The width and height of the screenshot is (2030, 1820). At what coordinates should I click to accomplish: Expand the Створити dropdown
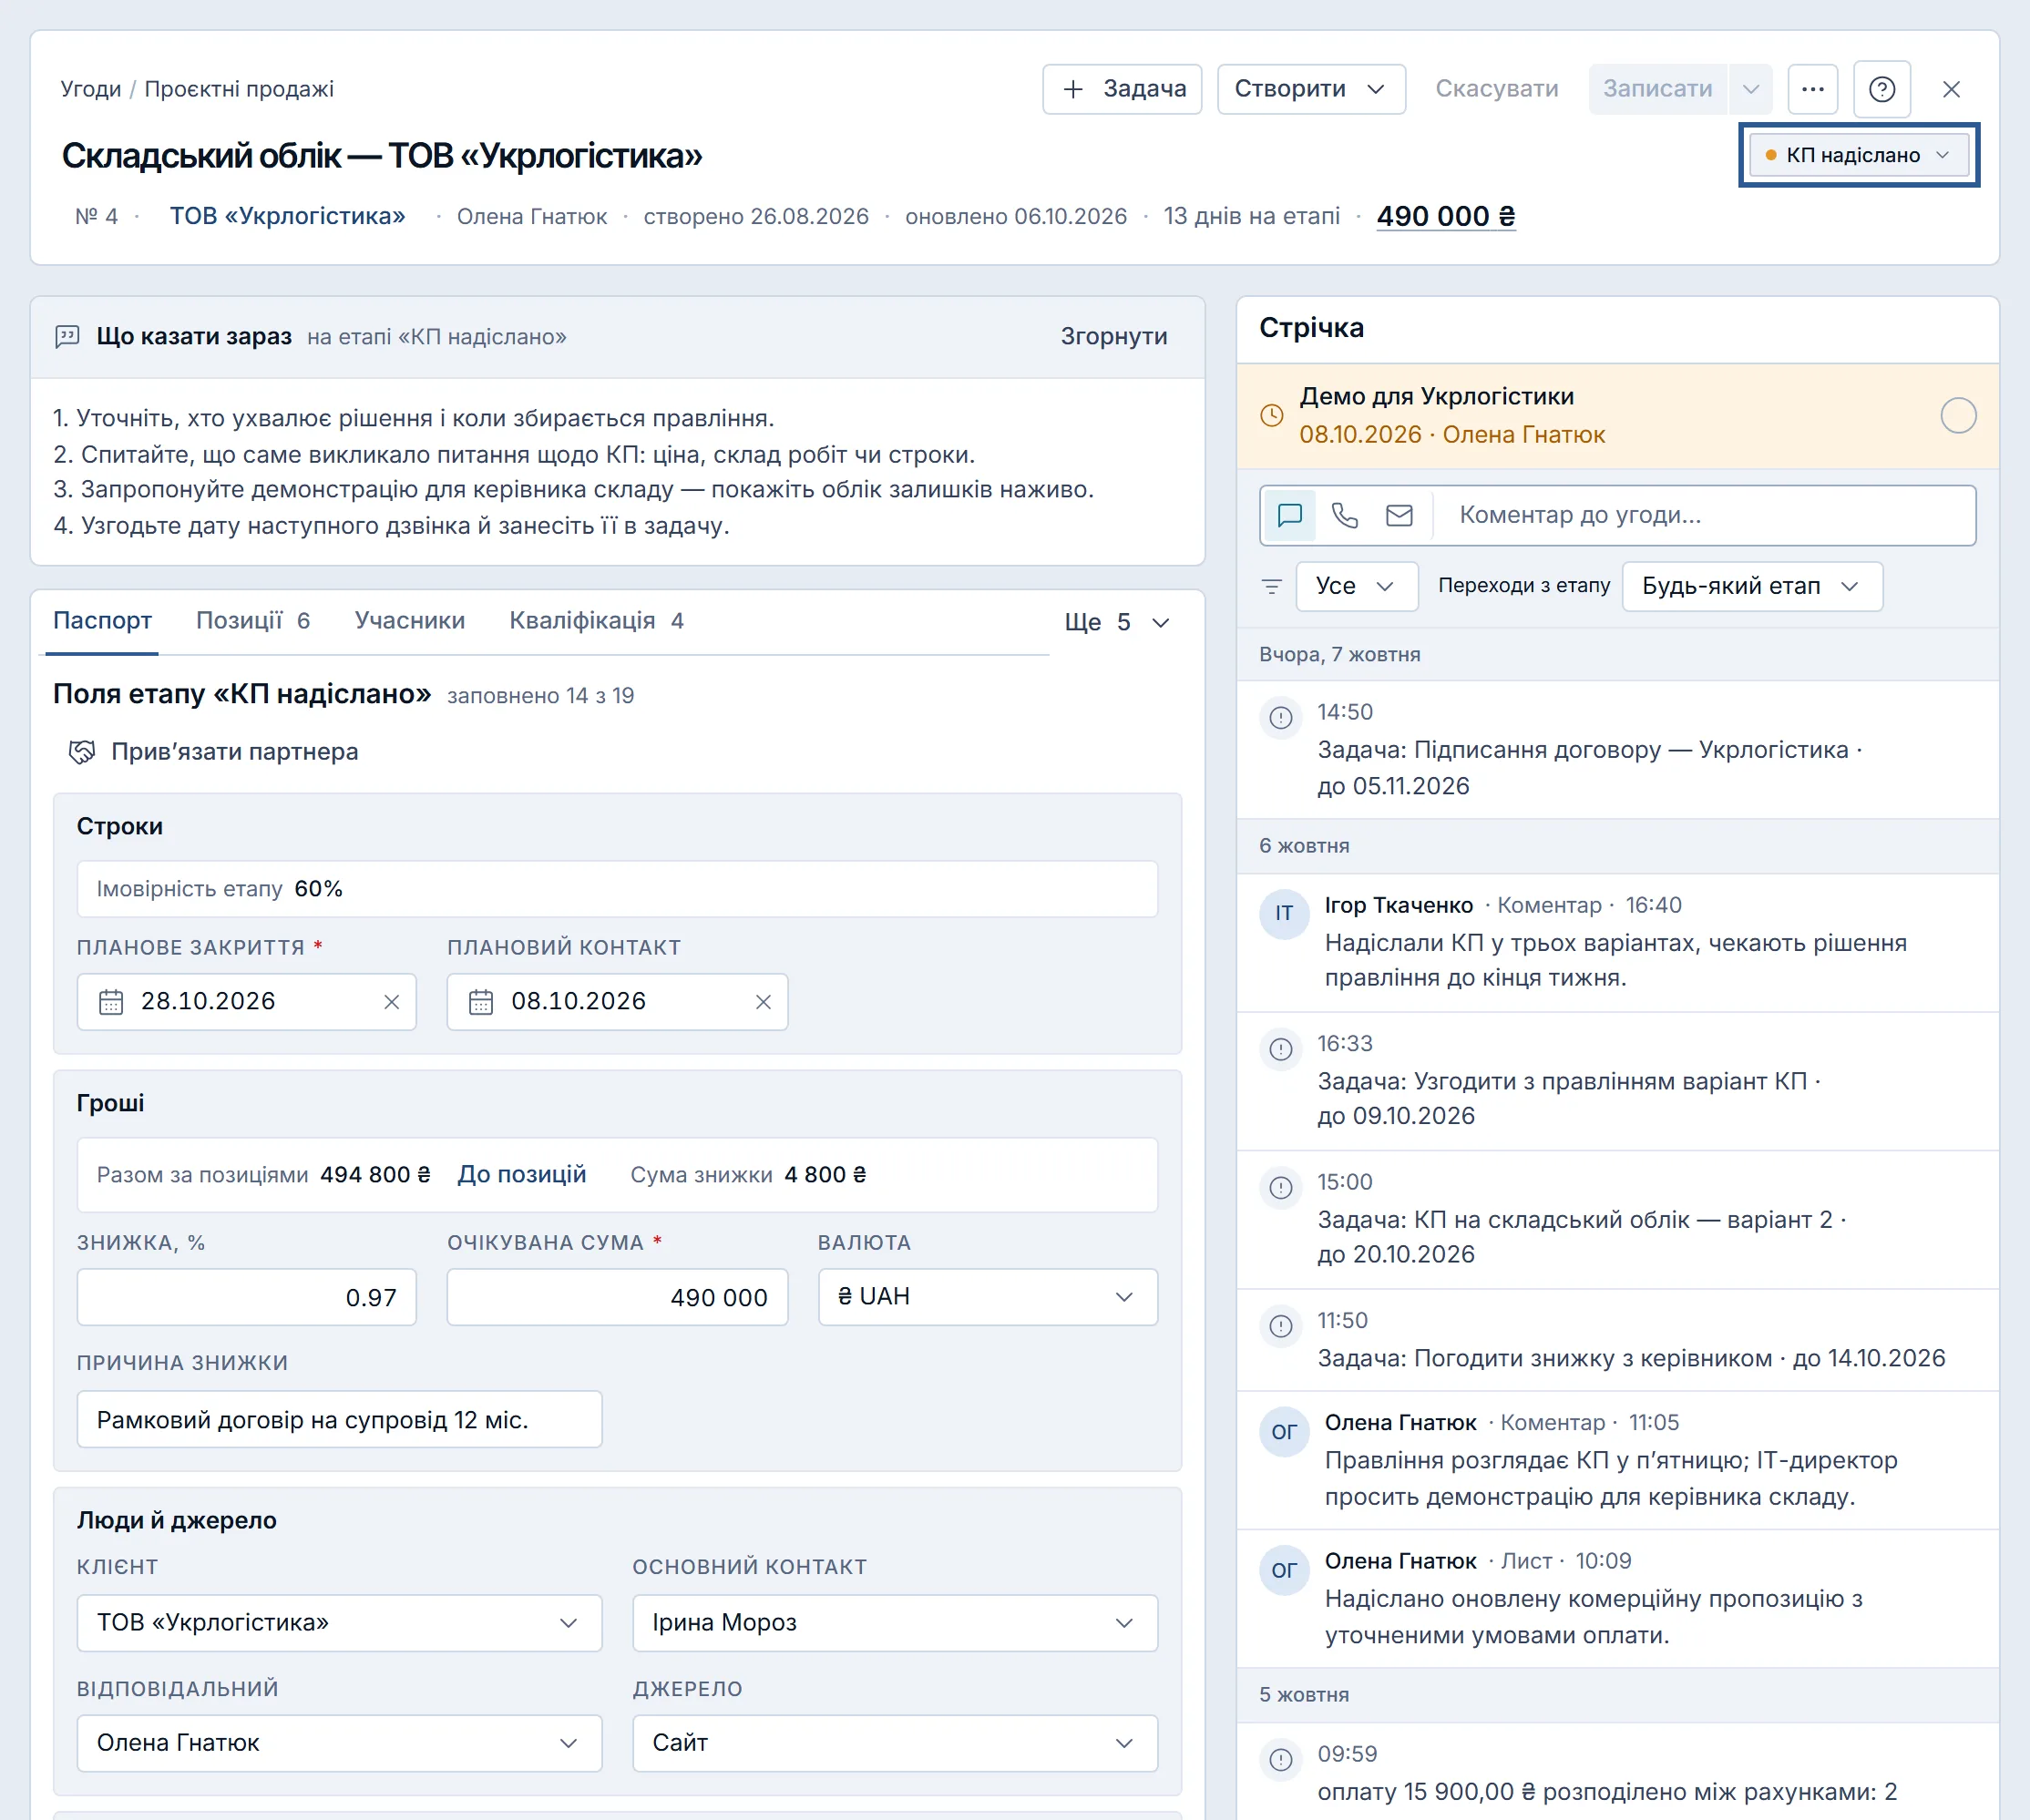1310,89
